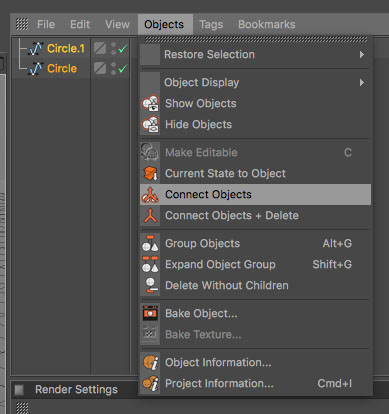The height and width of the screenshot is (414, 389).
Task: Expand the Object Display submenu arrow
Action: pos(362,83)
